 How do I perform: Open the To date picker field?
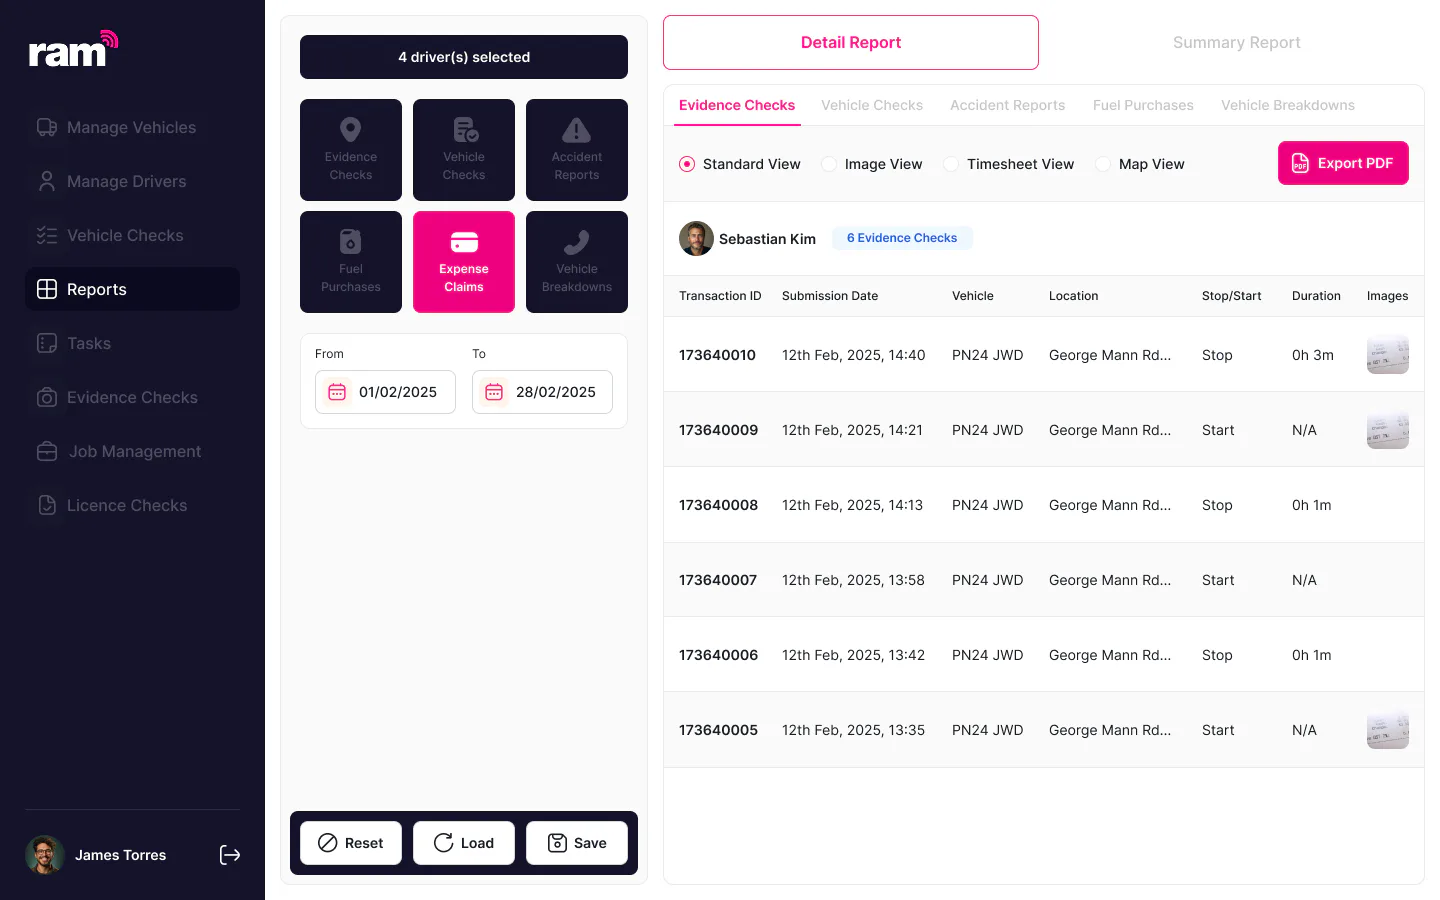click(542, 392)
